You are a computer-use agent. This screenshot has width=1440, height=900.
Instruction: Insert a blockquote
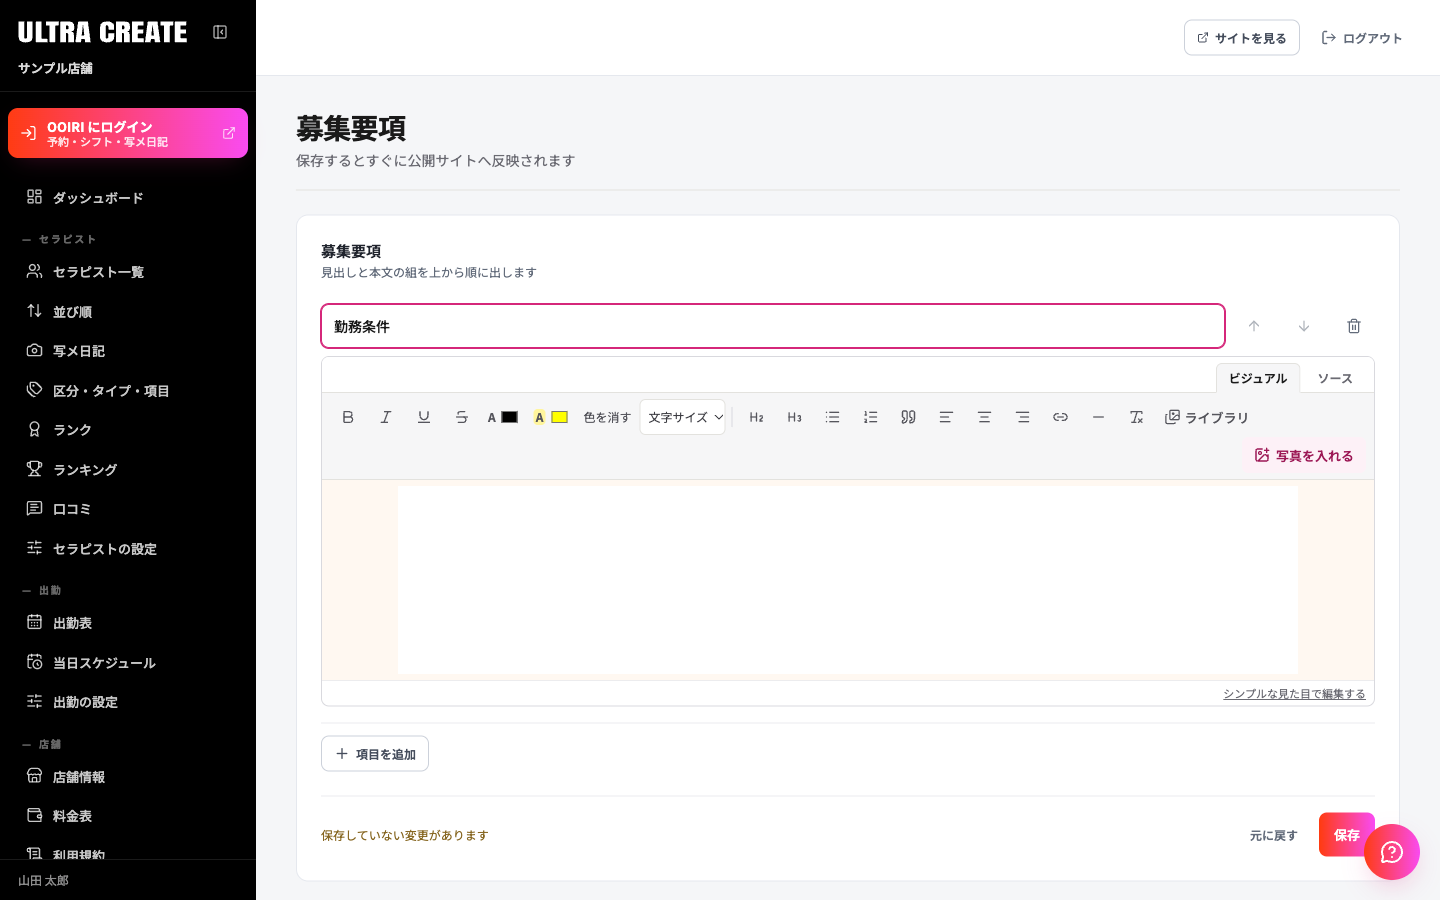click(908, 417)
